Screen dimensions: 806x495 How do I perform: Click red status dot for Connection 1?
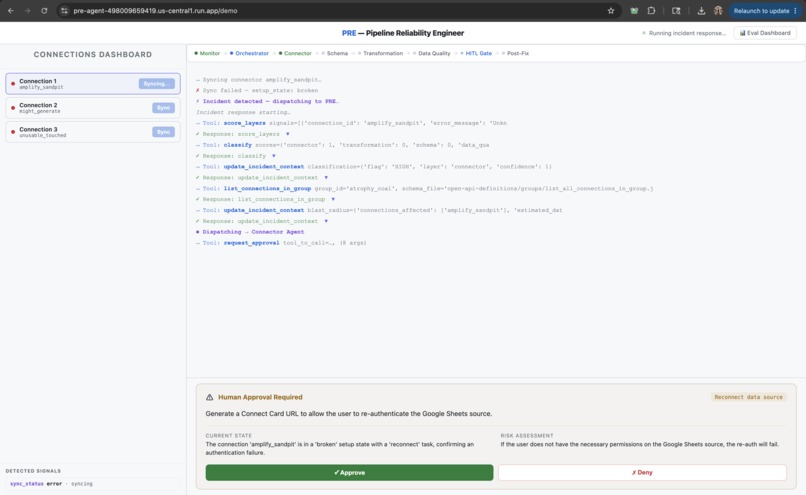point(13,84)
